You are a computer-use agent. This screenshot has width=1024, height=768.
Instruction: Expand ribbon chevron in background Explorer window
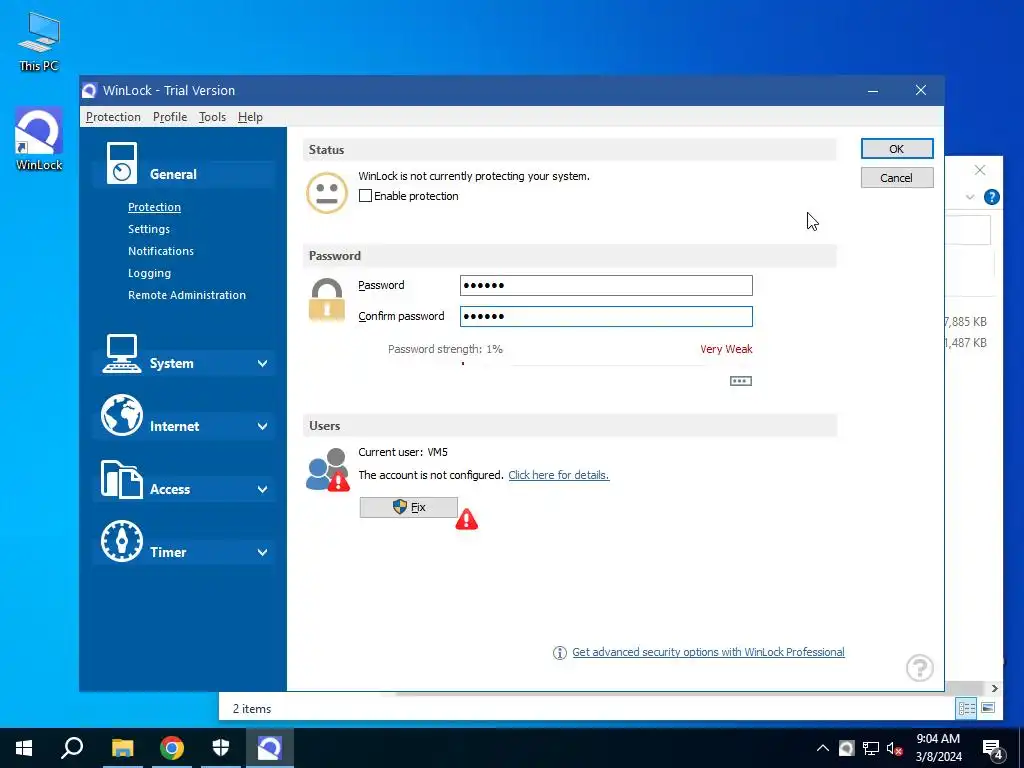pos(970,197)
